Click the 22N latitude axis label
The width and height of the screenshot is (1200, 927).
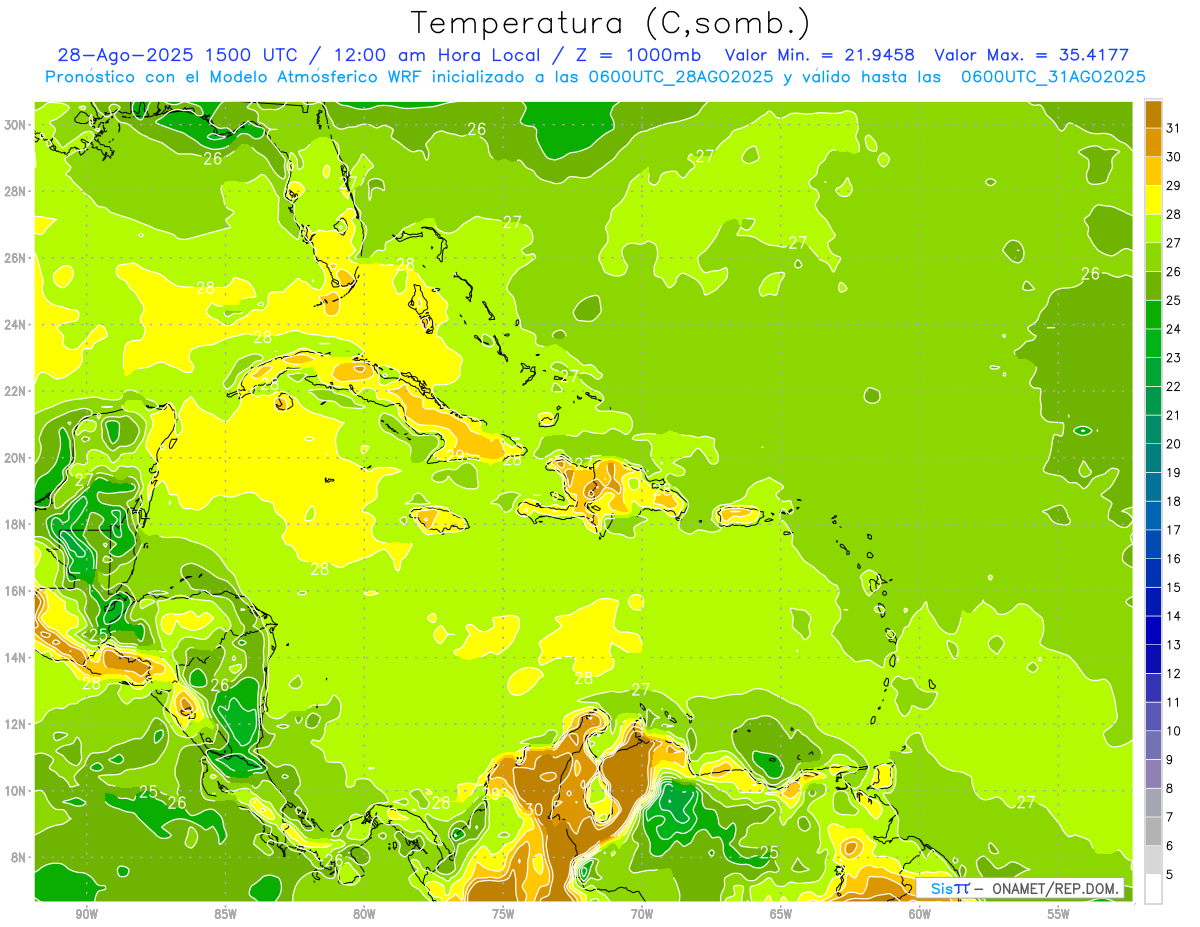point(16,391)
